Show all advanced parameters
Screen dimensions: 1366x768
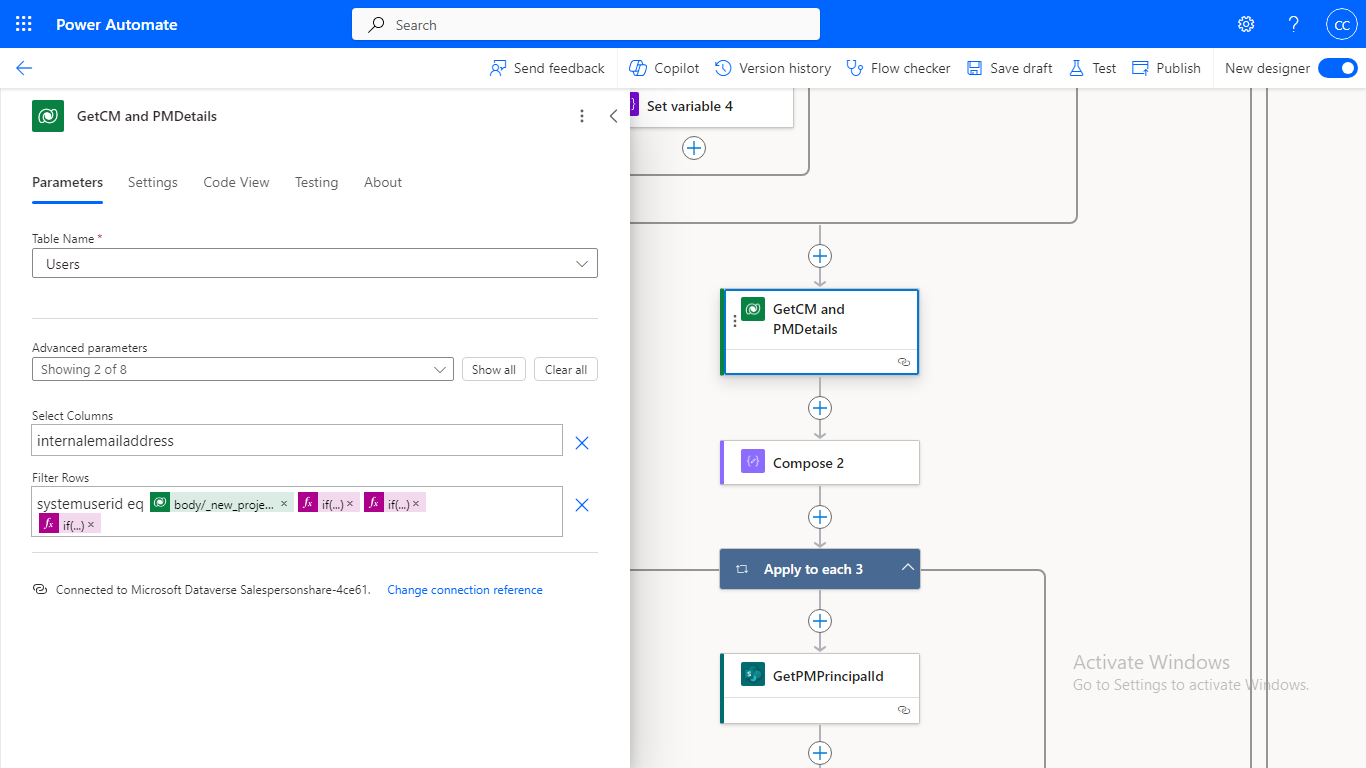click(x=493, y=369)
